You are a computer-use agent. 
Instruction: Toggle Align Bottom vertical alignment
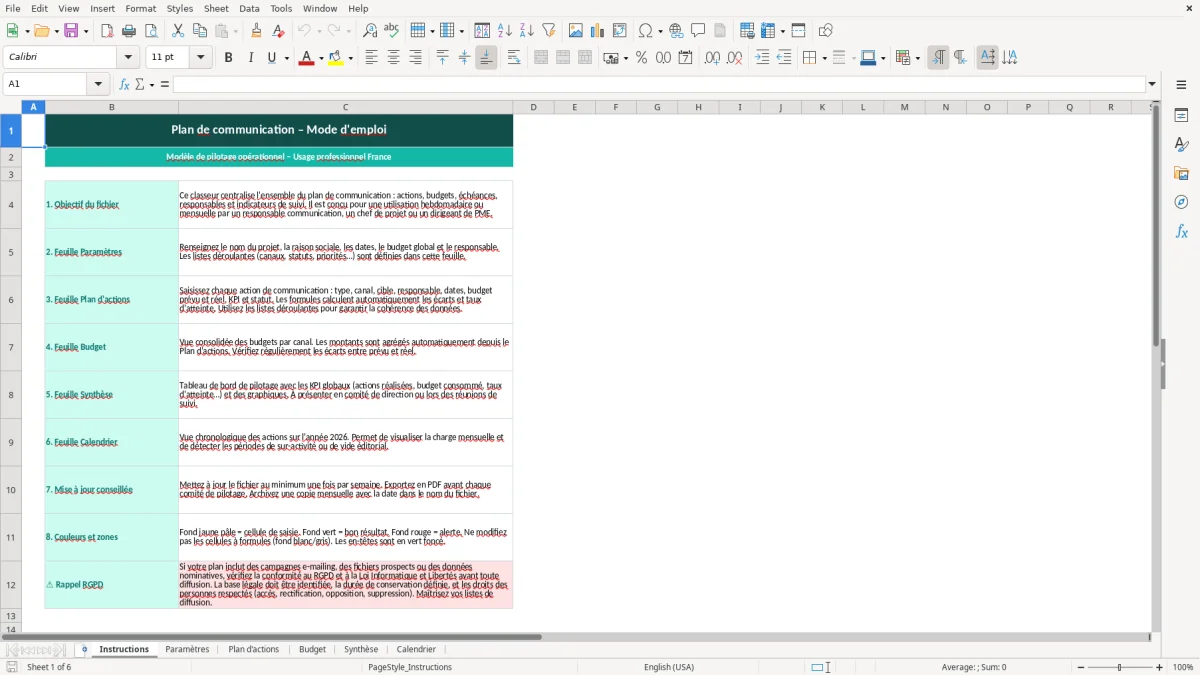click(486, 58)
